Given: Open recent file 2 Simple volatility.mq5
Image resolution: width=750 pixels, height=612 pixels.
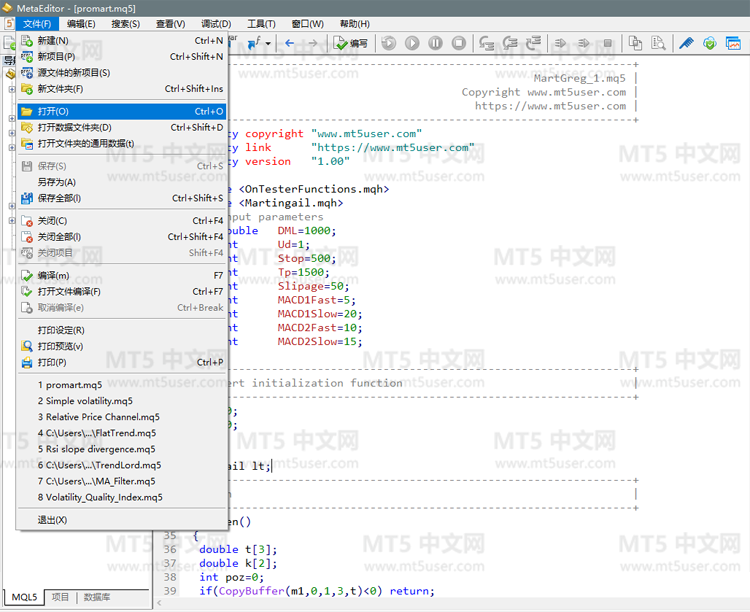Looking at the screenshot, I should click(x=122, y=401).
